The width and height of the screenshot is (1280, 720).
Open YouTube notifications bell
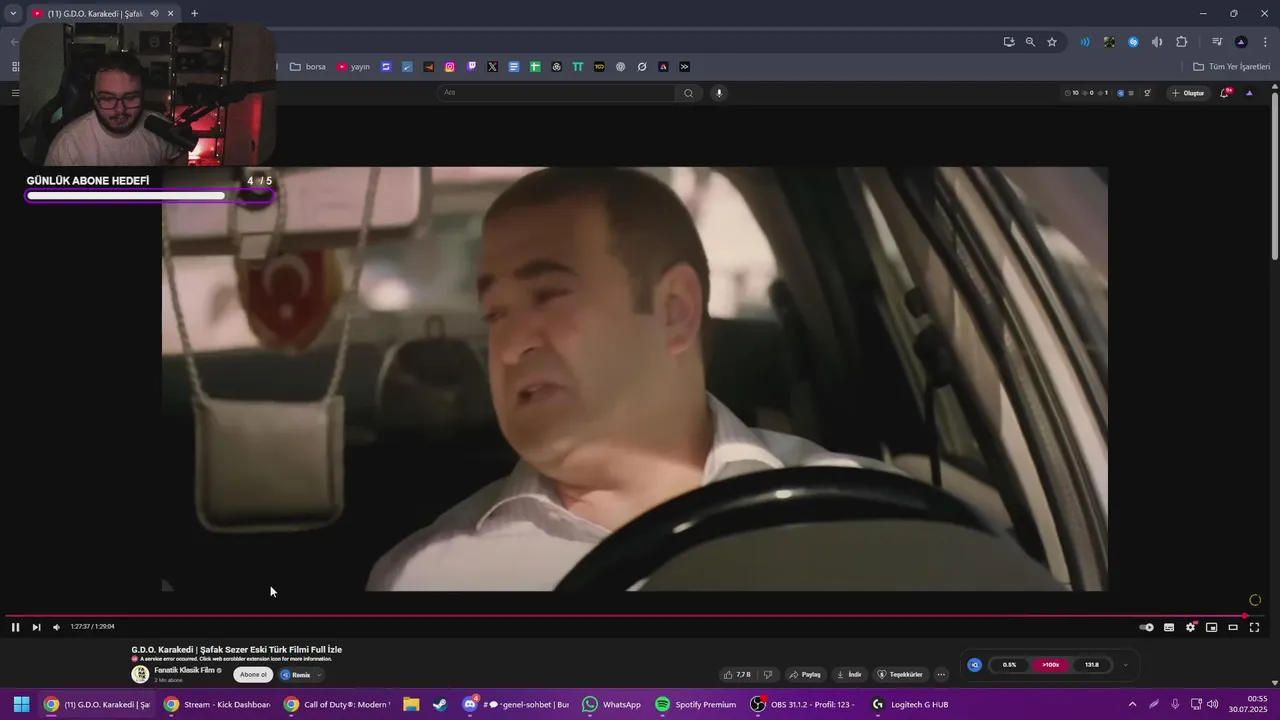click(1224, 93)
